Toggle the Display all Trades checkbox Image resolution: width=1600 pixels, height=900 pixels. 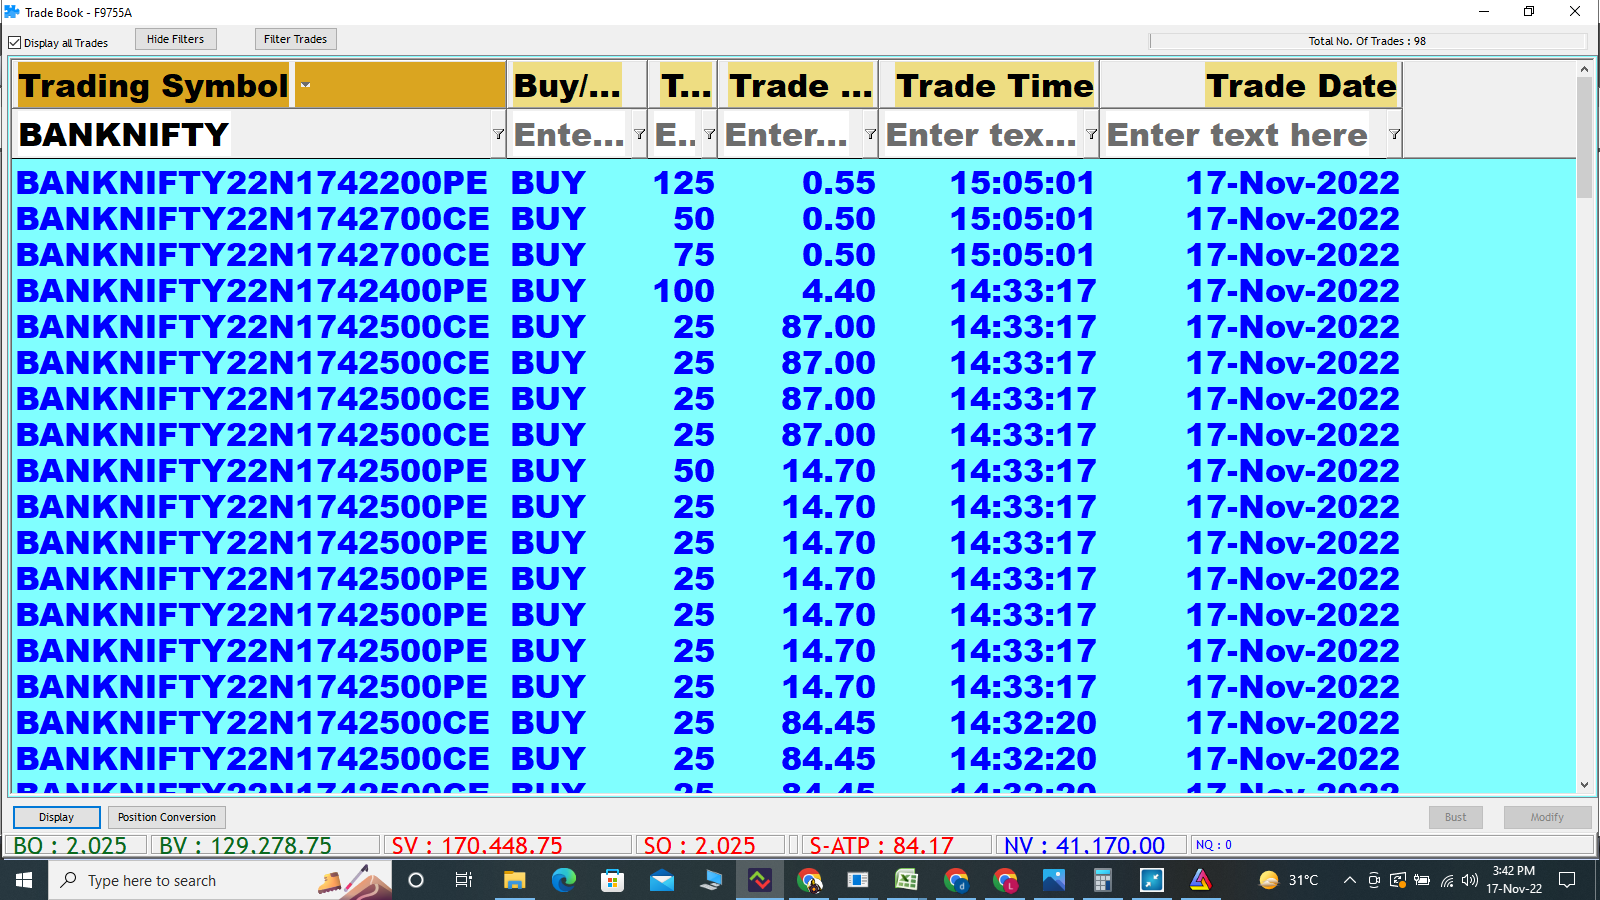15,43
